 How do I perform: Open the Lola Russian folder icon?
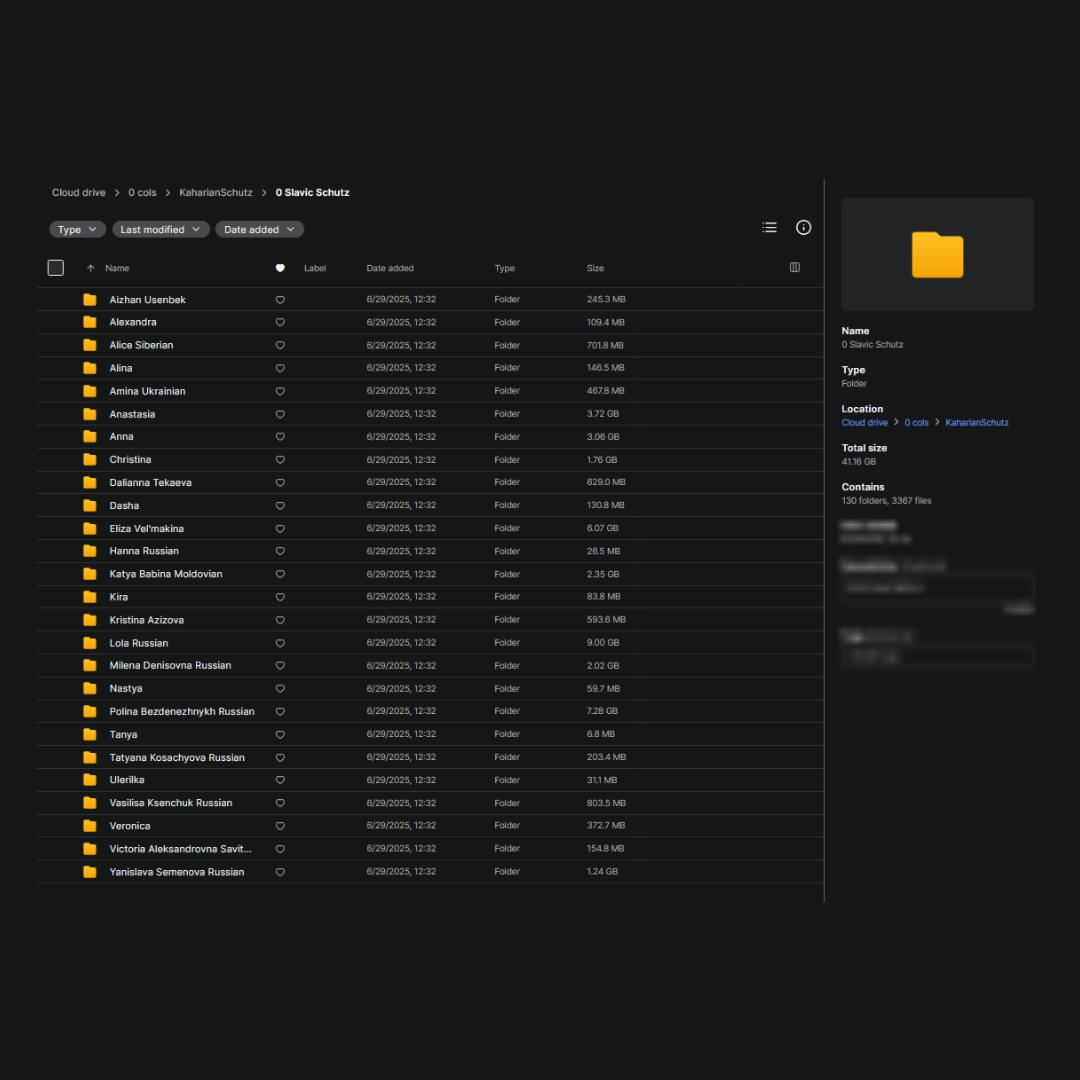(90, 643)
